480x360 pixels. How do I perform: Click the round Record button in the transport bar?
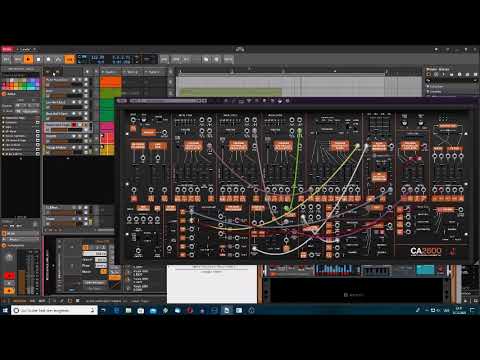(x=49, y=59)
